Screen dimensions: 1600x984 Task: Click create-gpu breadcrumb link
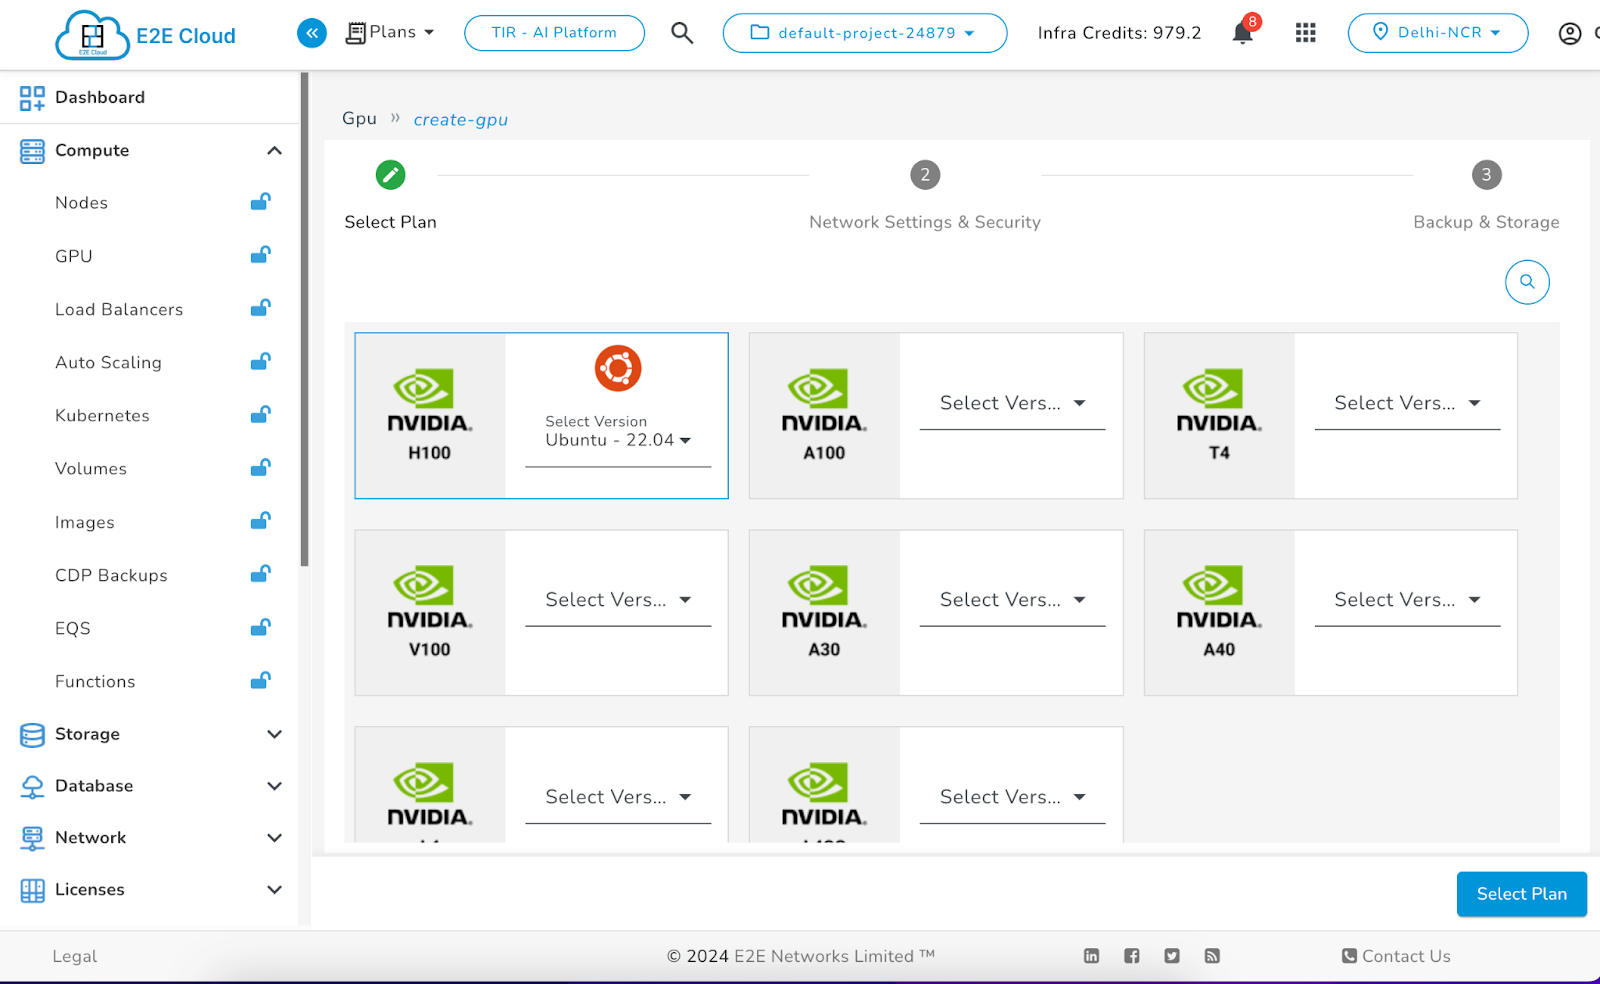[x=461, y=120]
